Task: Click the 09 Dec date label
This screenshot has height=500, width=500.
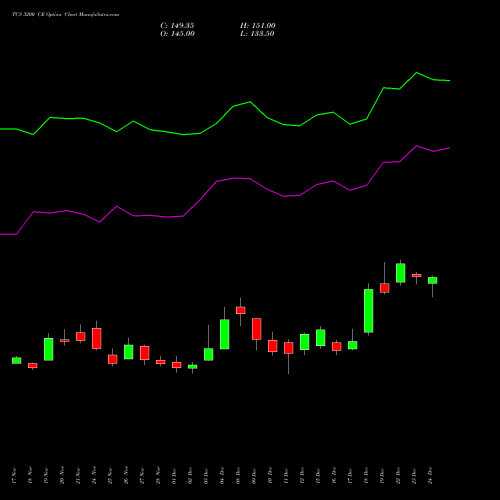Action: (x=254, y=476)
